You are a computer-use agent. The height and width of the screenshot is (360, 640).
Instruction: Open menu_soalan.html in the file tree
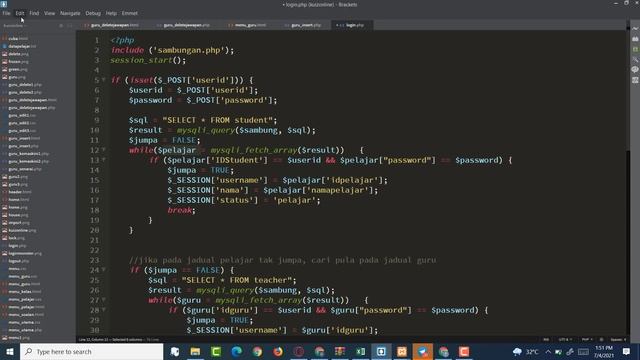26,315
